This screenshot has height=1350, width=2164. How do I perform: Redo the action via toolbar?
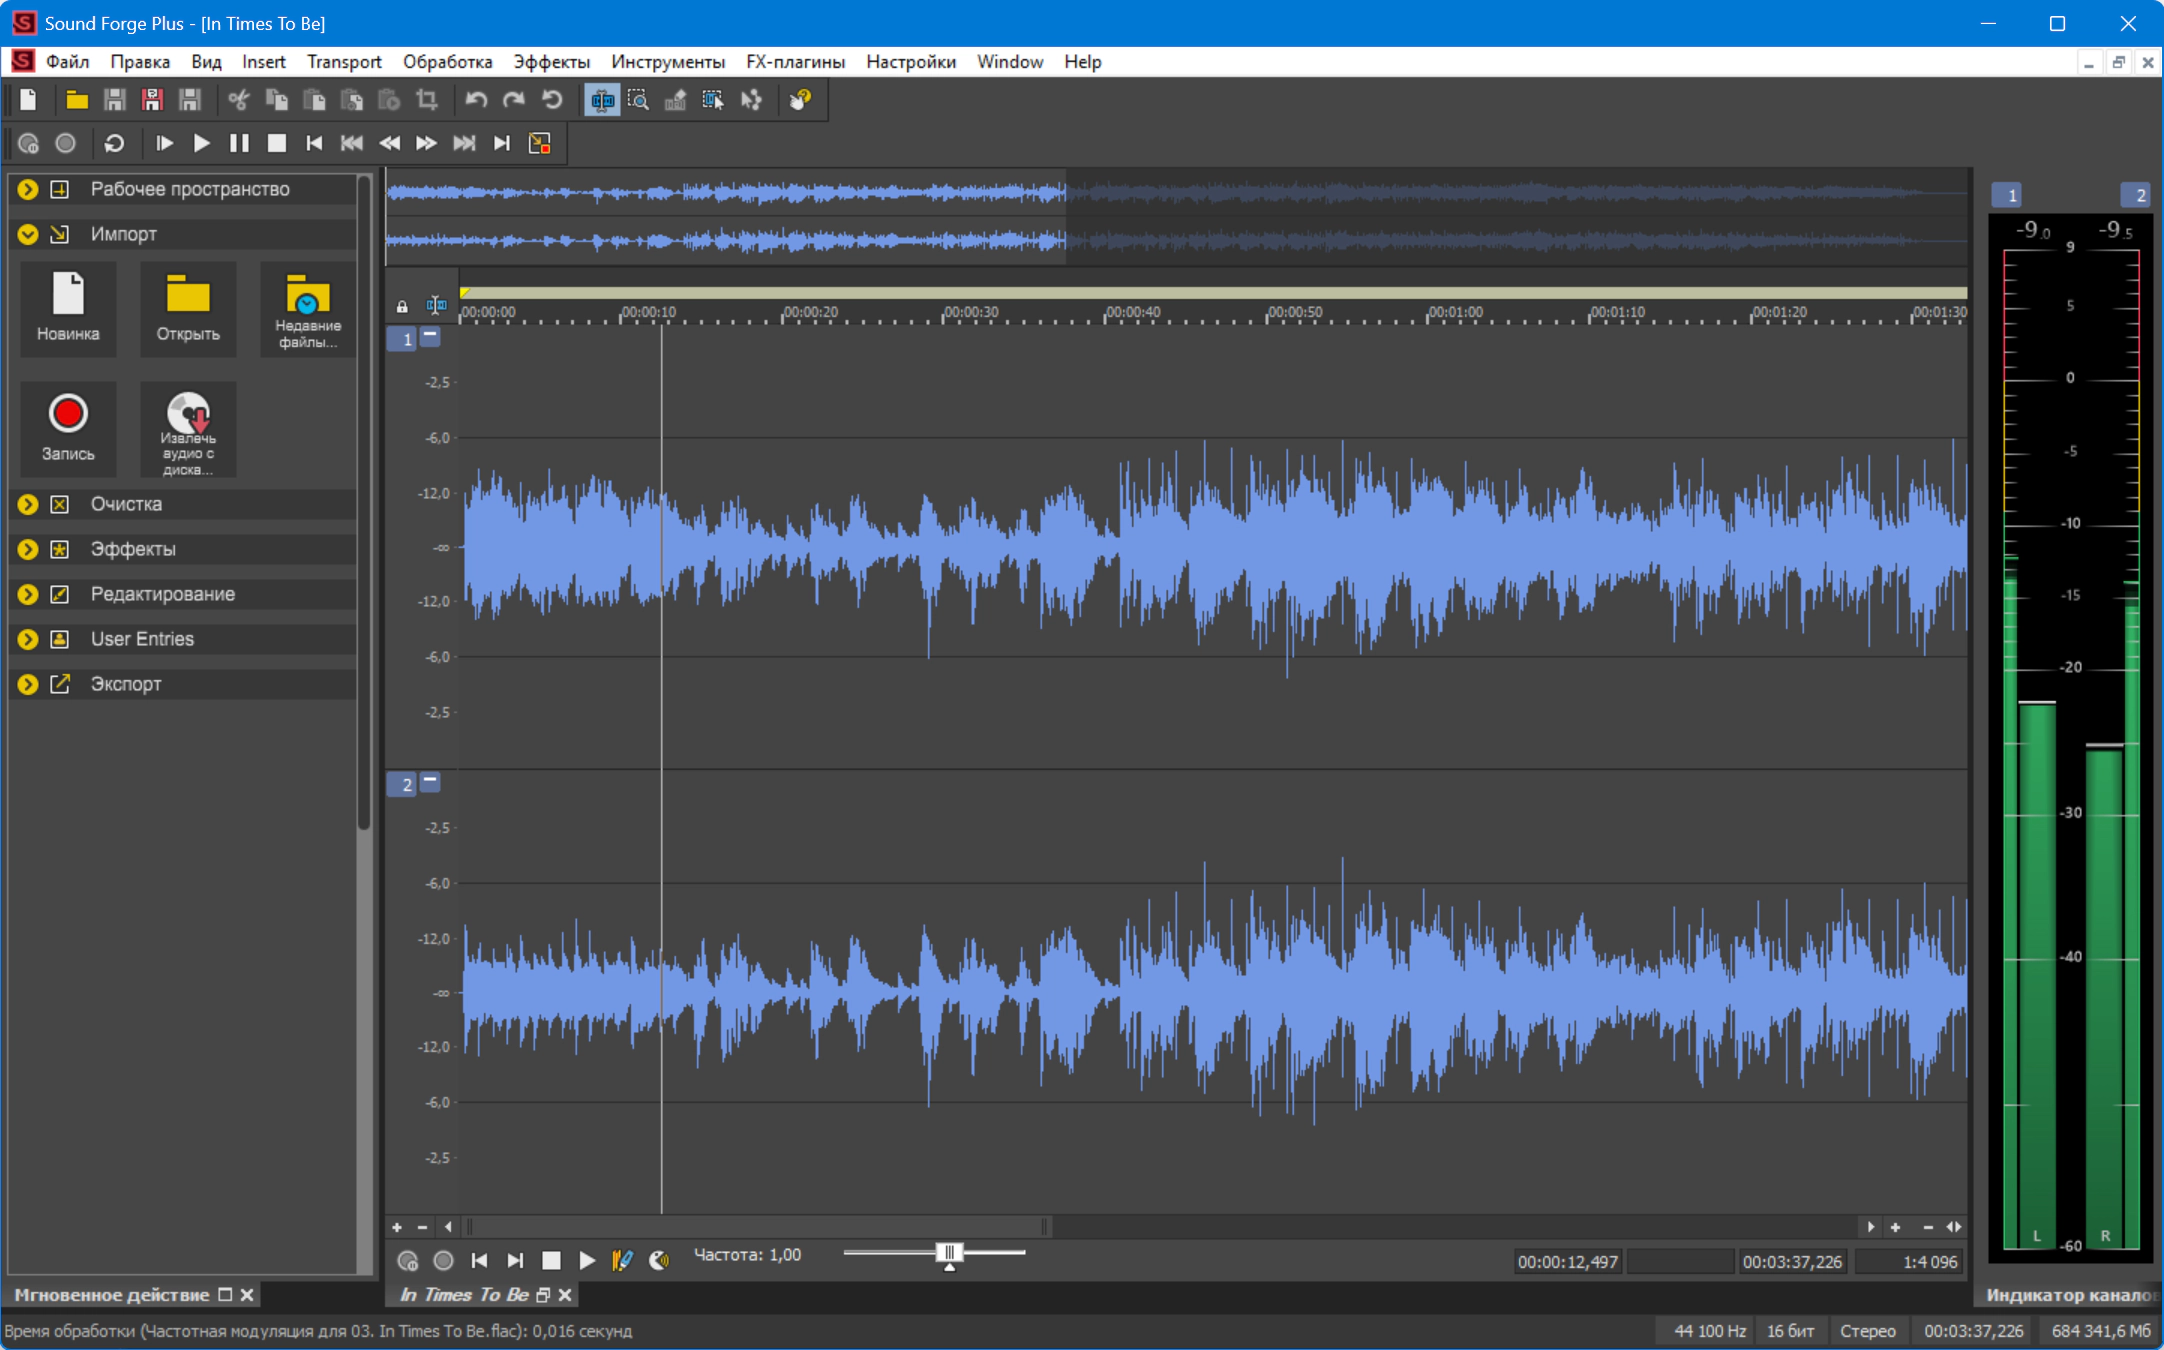point(514,100)
